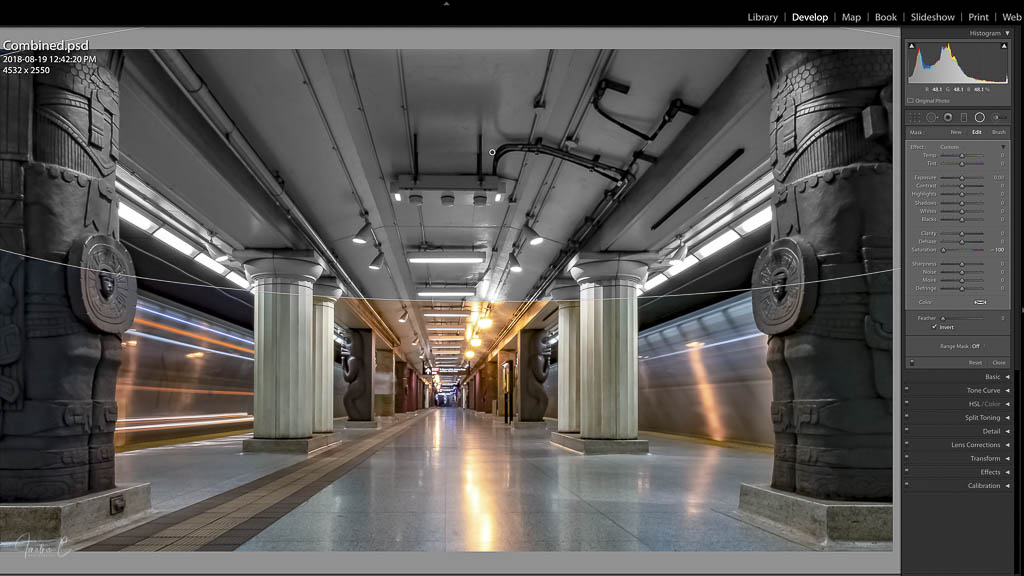Select the Red Eye Correction tool
This screenshot has height=576, width=1024.
947,118
